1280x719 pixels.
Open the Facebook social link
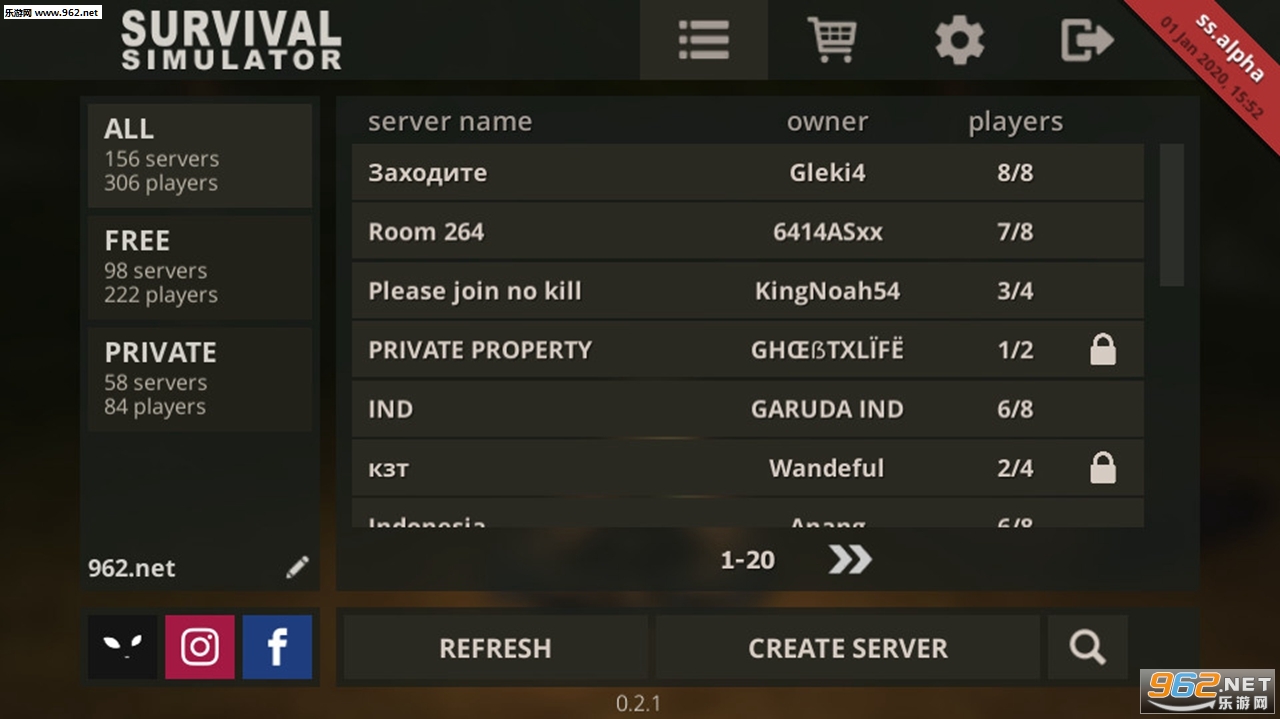277,647
